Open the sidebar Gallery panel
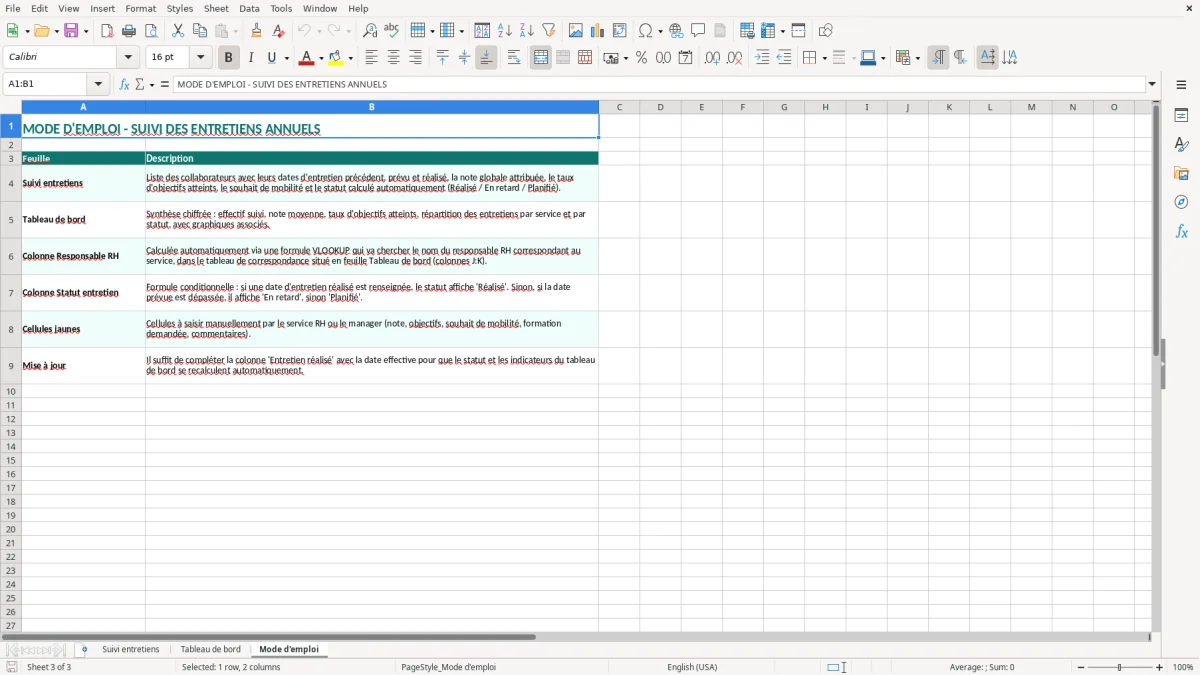 pos(1181,174)
